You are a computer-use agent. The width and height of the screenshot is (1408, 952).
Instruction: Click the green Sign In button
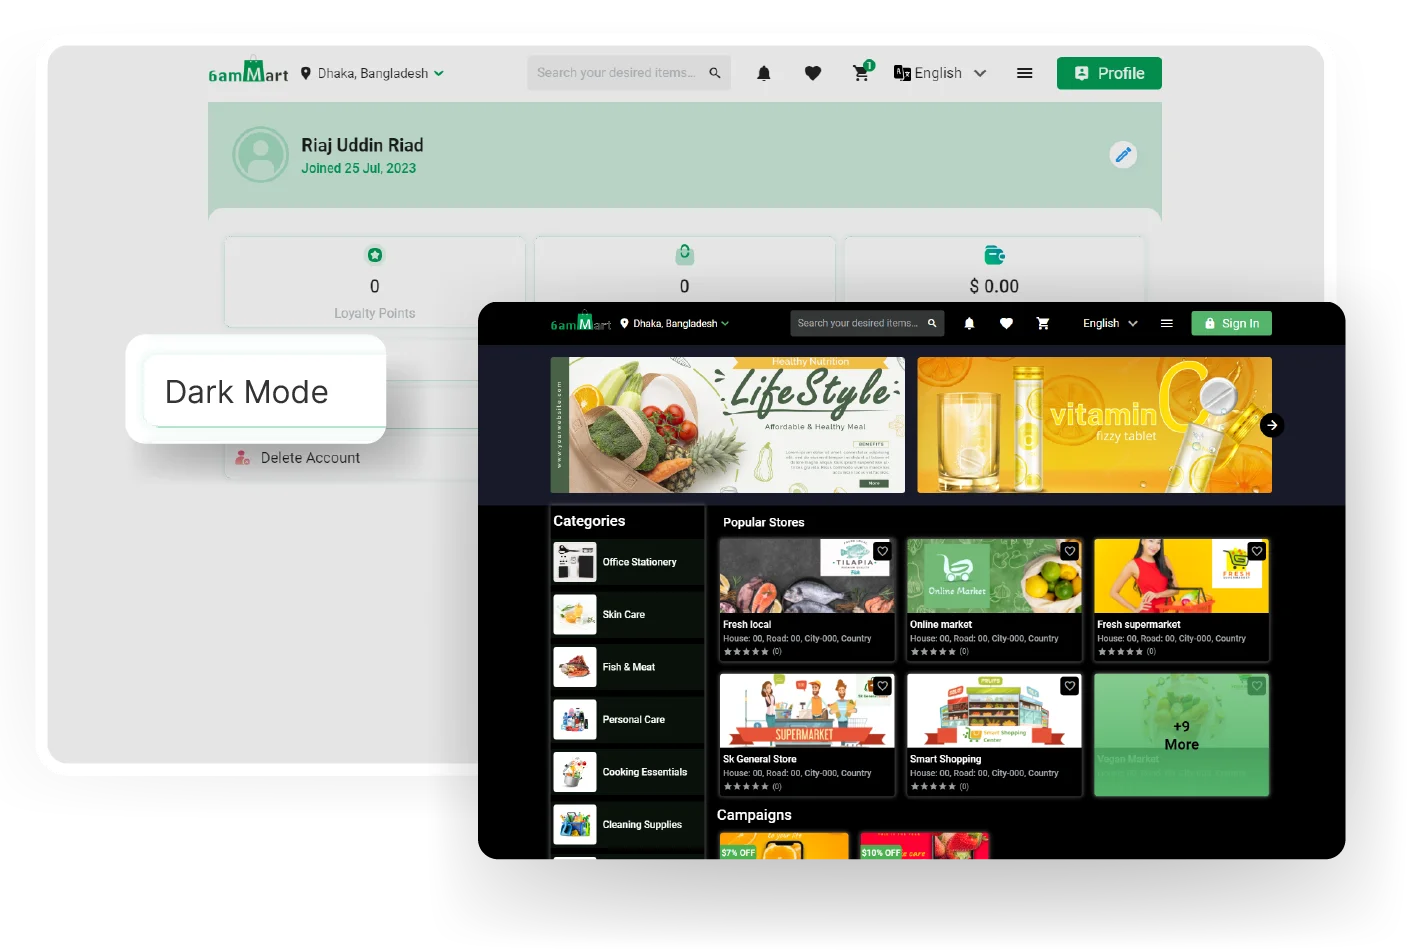(x=1231, y=323)
